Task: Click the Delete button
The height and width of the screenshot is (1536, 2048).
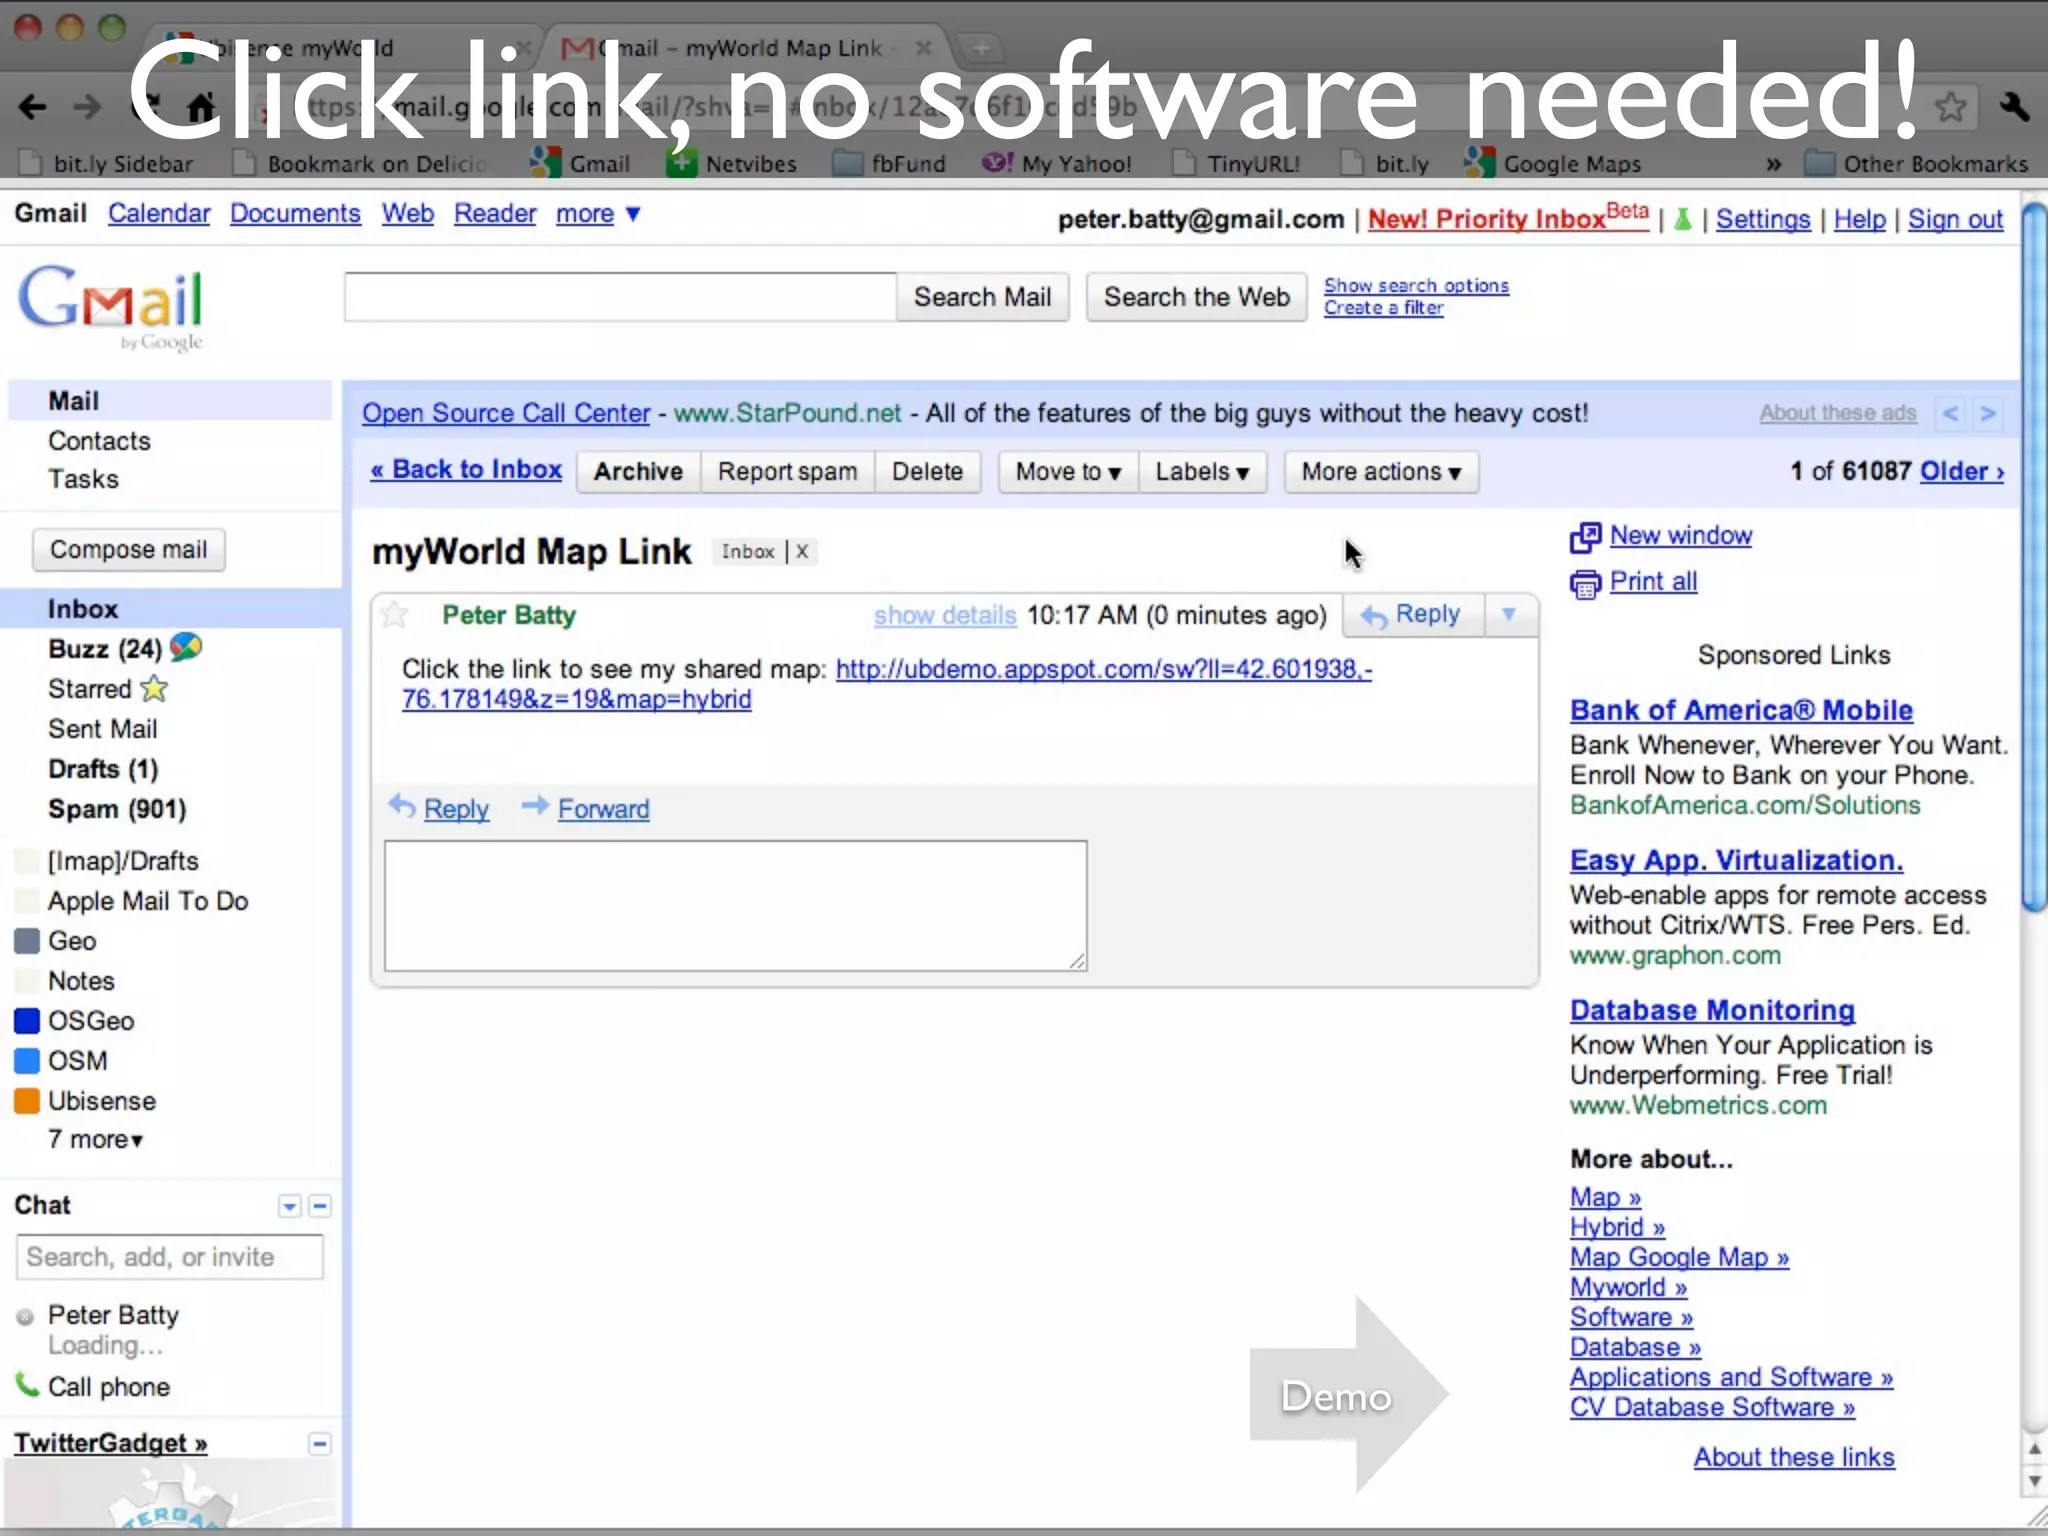Action: (x=927, y=471)
